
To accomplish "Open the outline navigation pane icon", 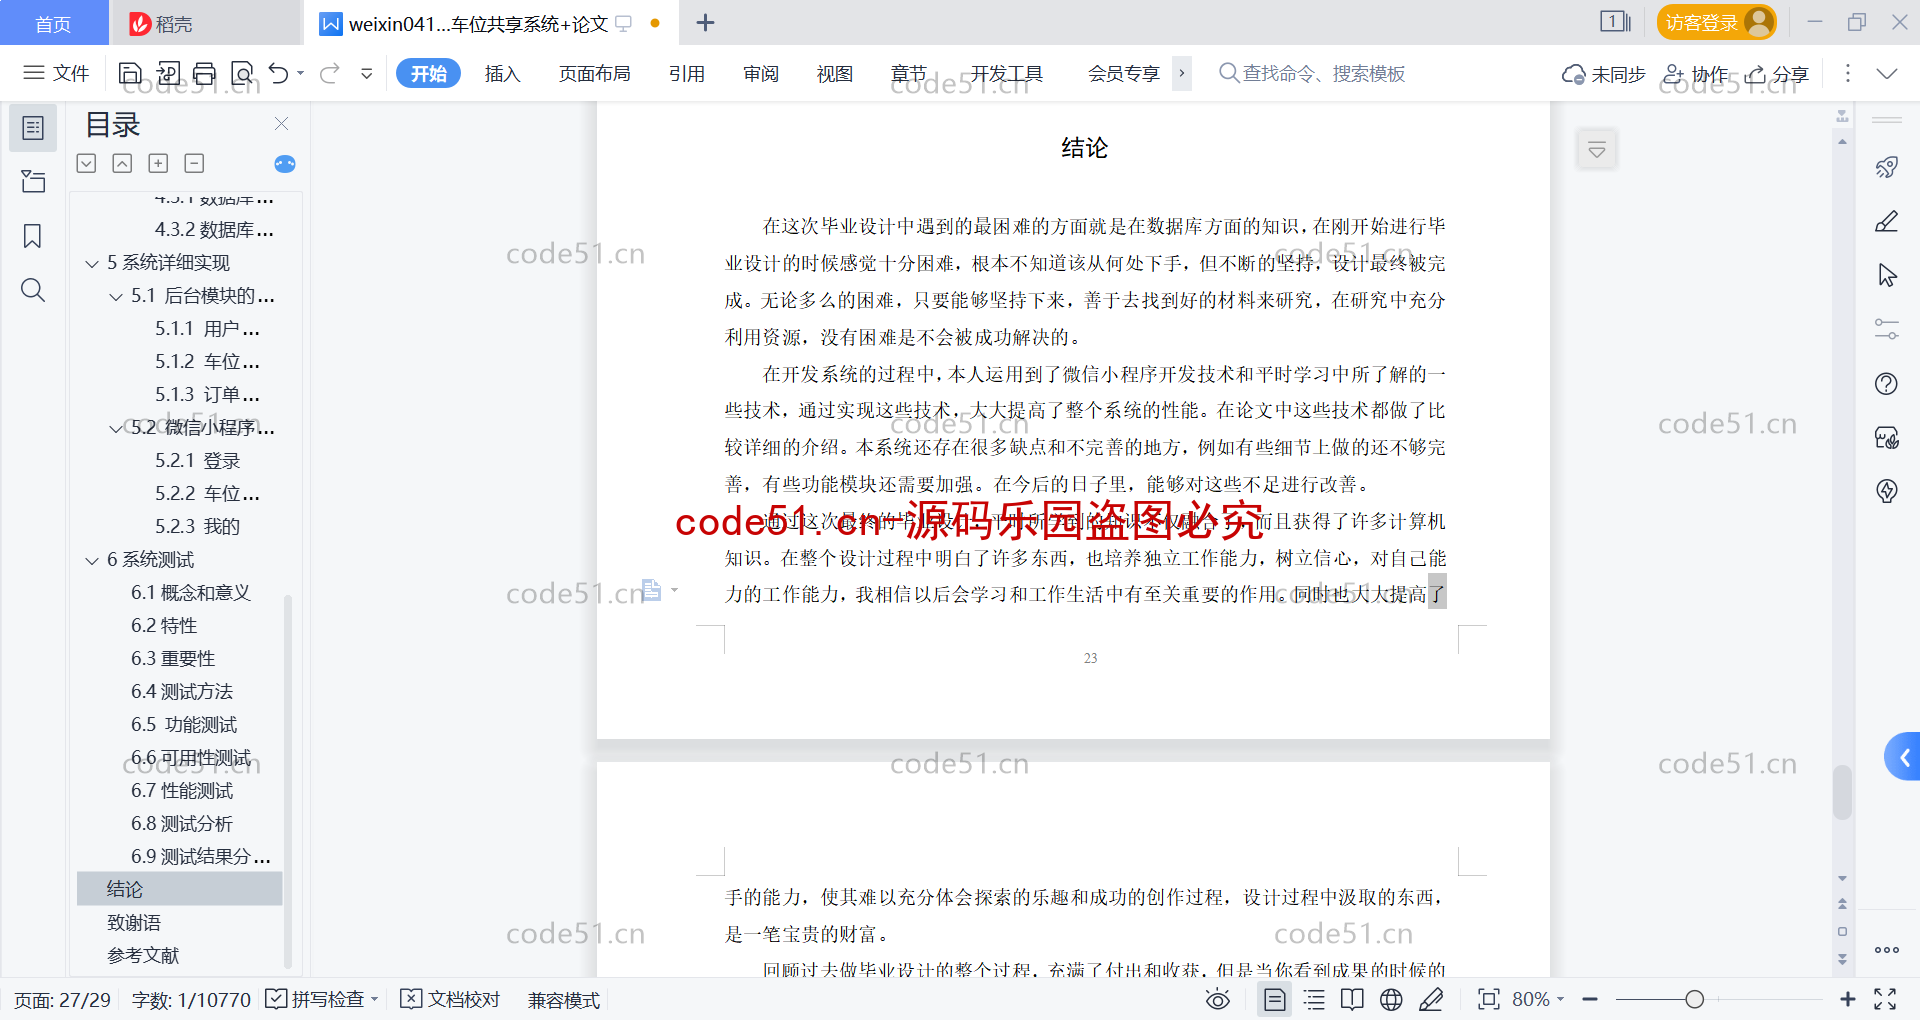I will (33, 128).
